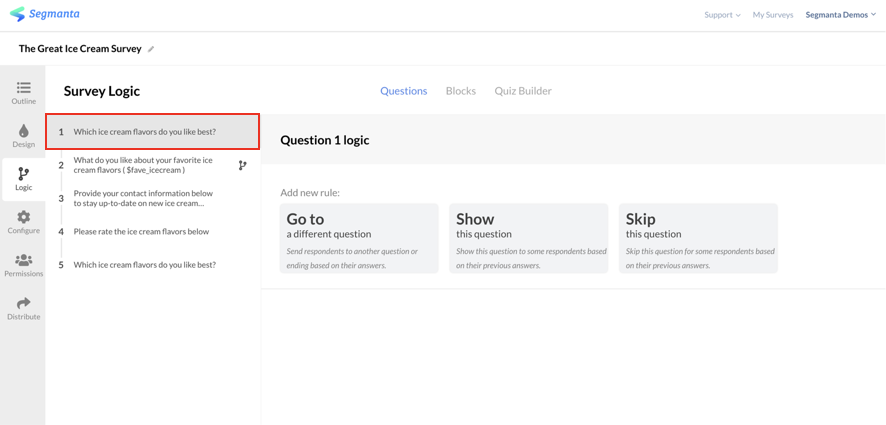The width and height of the screenshot is (886, 425).
Task: Open the Outline sidebar icon
Action: (24, 88)
